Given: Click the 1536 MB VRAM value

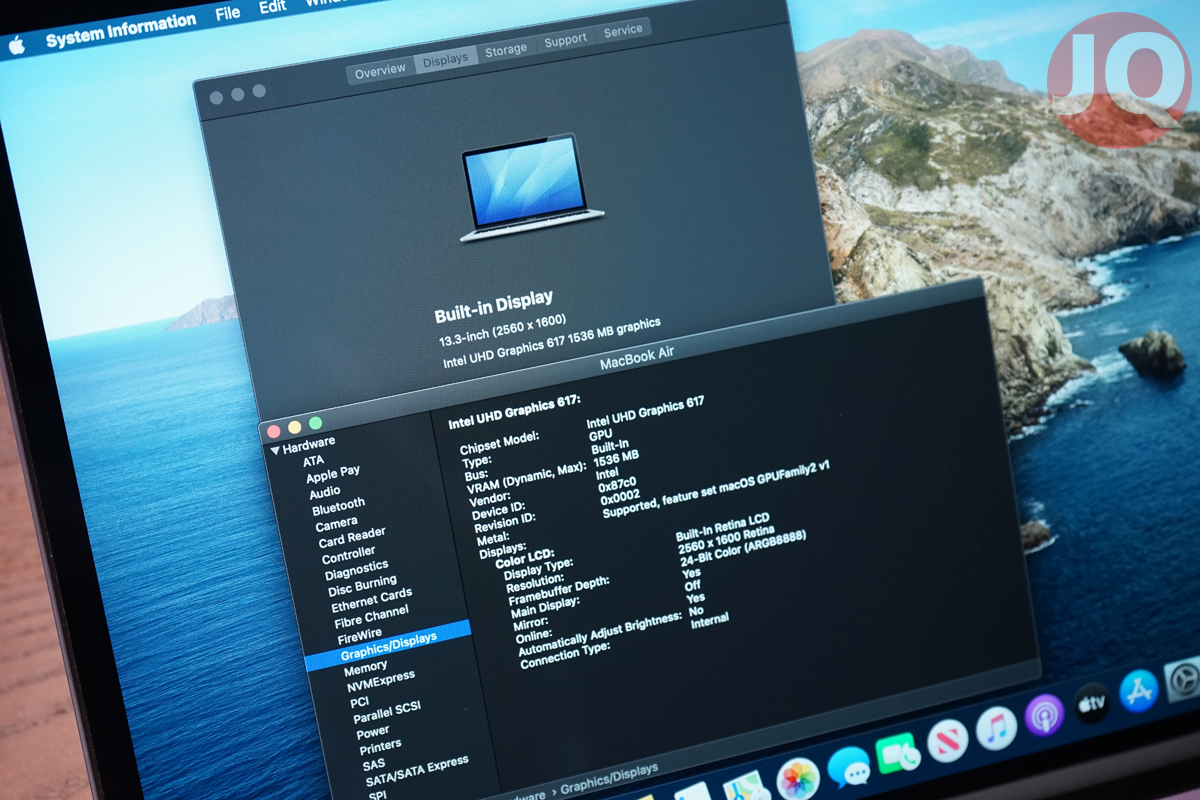Looking at the screenshot, I should coord(616,457).
